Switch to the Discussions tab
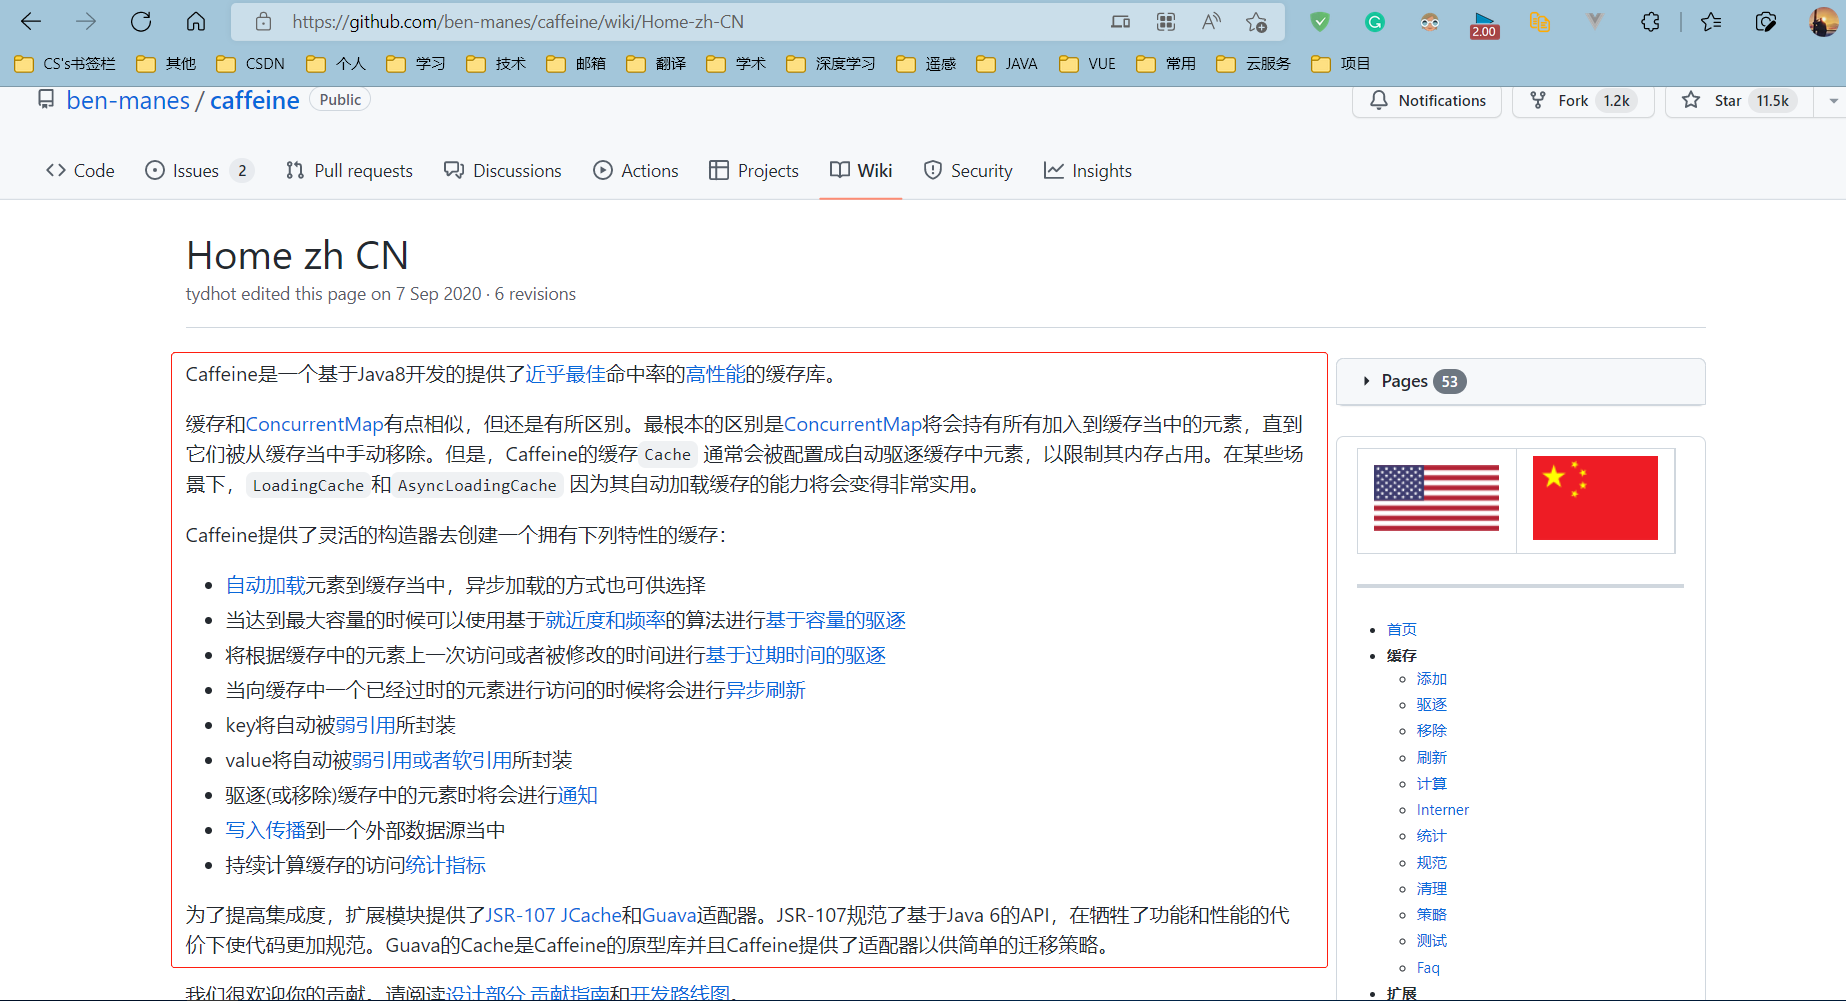The image size is (1846, 1001). (503, 171)
